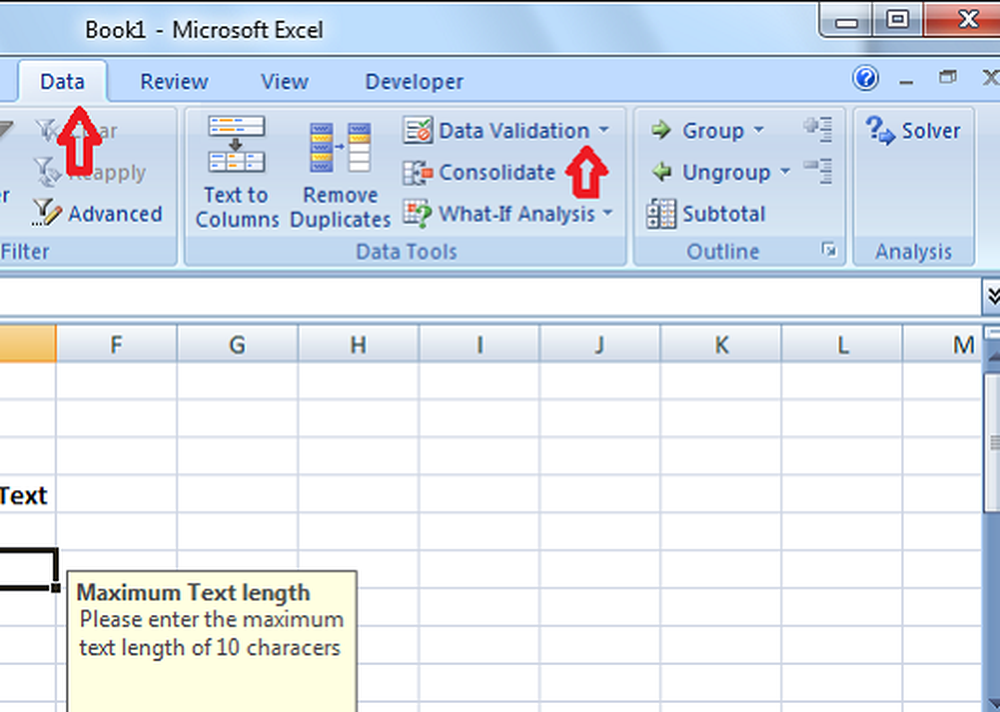The height and width of the screenshot is (712, 1000).
Task: Click the vertical scrollbar thumb
Action: tap(993, 443)
